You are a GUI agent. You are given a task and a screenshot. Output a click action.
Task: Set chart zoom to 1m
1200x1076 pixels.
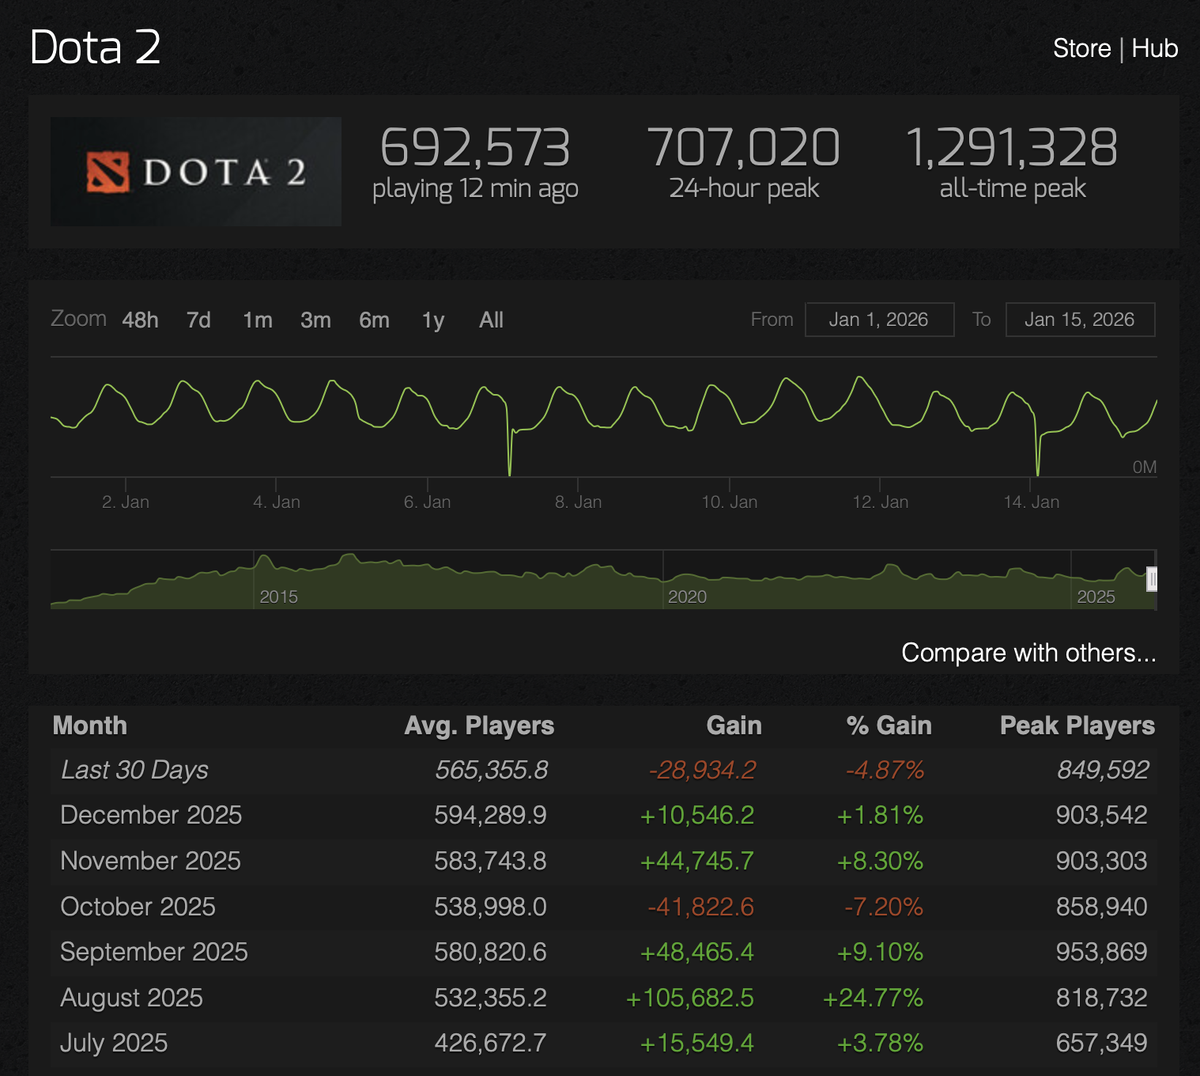tap(257, 320)
